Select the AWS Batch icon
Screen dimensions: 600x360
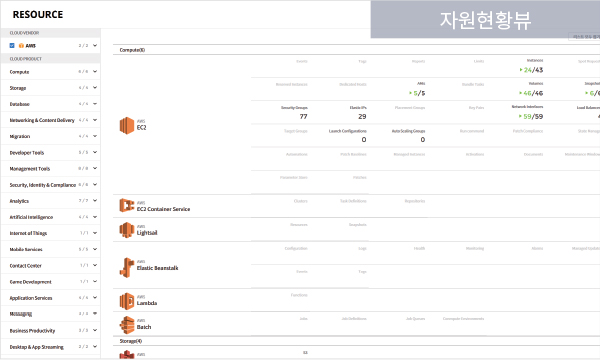coord(127,325)
